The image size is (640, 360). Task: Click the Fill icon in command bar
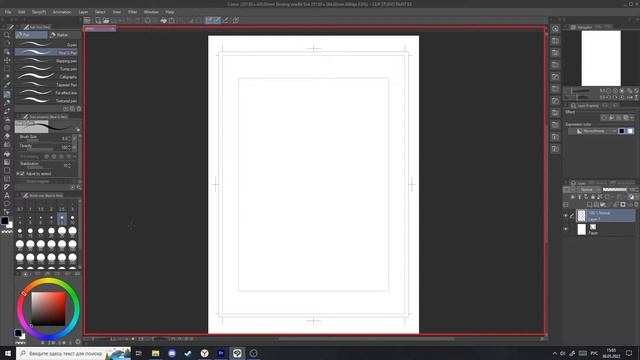(x=163, y=20)
